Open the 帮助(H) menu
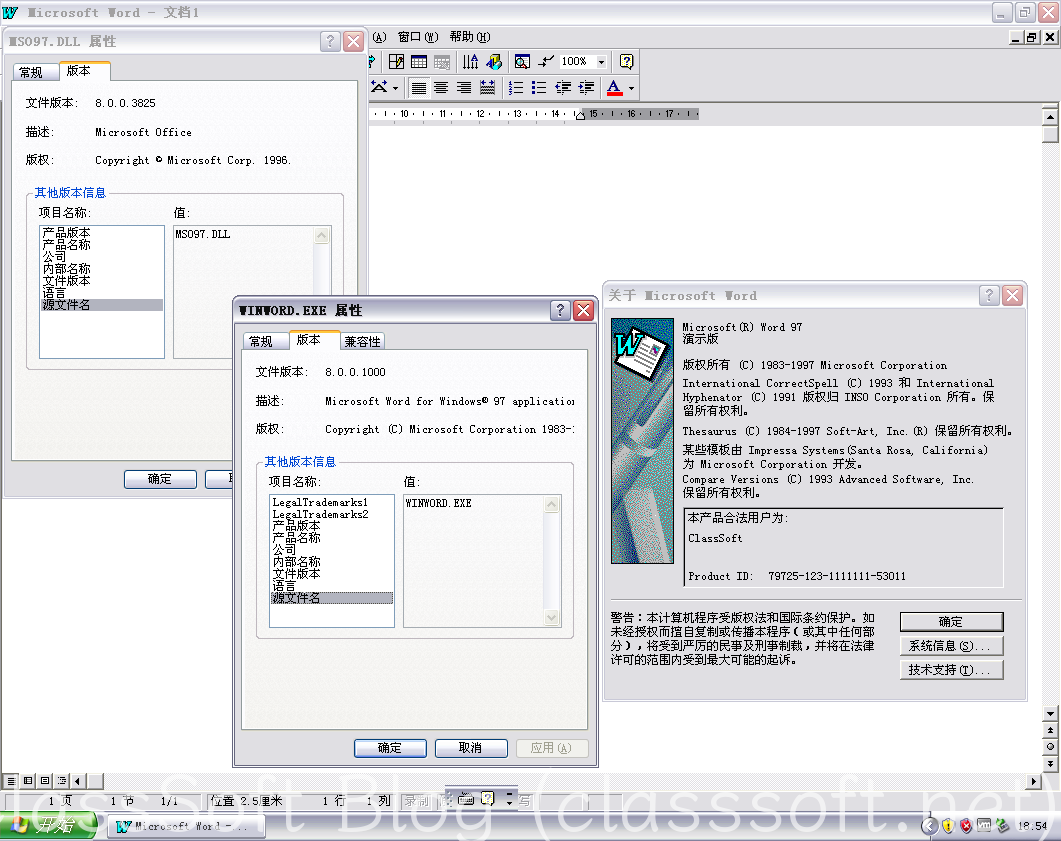Image resolution: width=1061 pixels, height=841 pixels. [469, 37]
